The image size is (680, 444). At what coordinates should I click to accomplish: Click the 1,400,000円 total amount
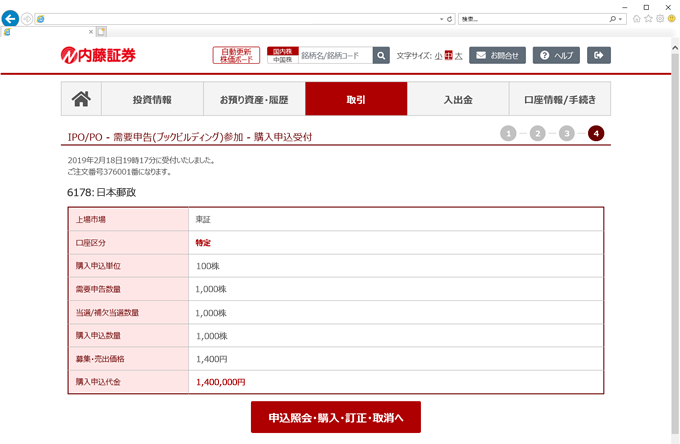click(221, 382)
